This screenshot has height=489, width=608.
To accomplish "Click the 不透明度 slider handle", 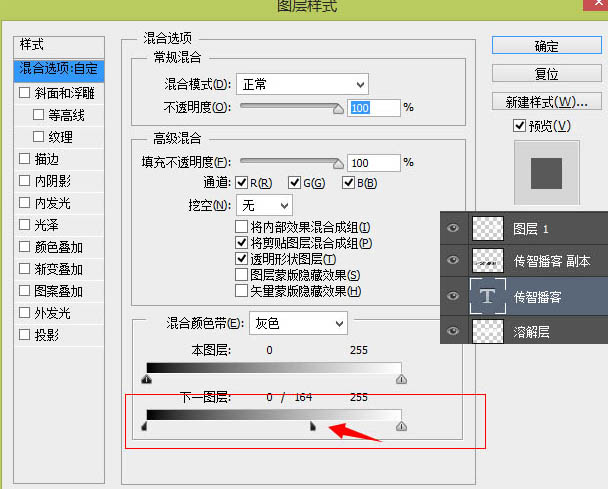I will tap(338, 108).
